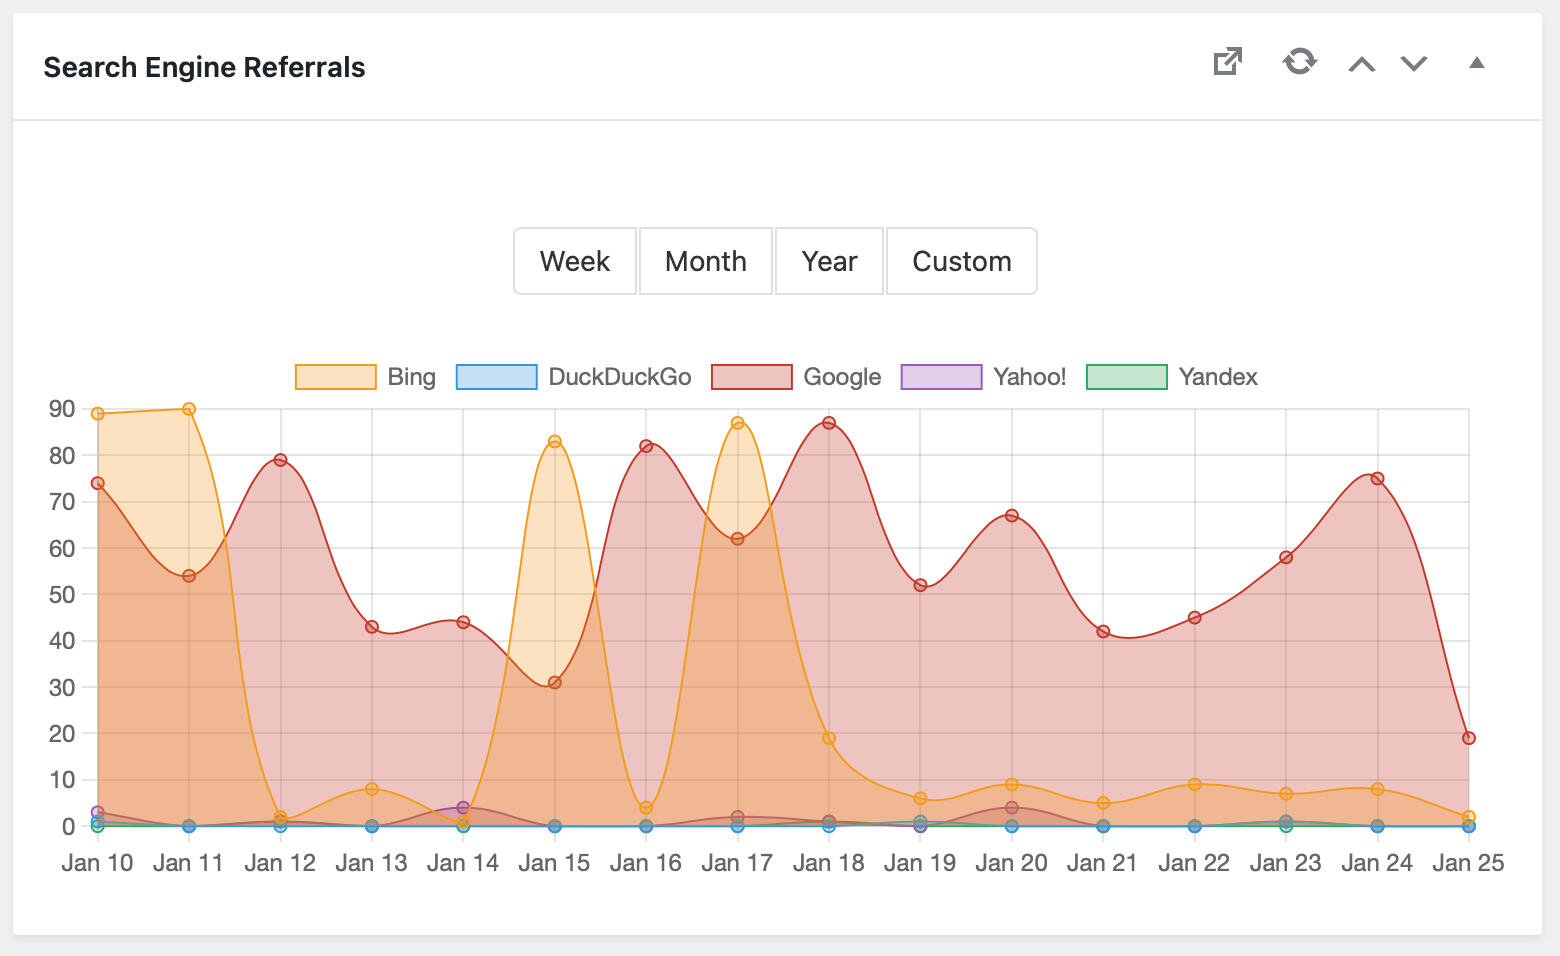Viewport: 1560px width, 956px height.
Task: Show the Year time range
Action: (x=829, y=261)
